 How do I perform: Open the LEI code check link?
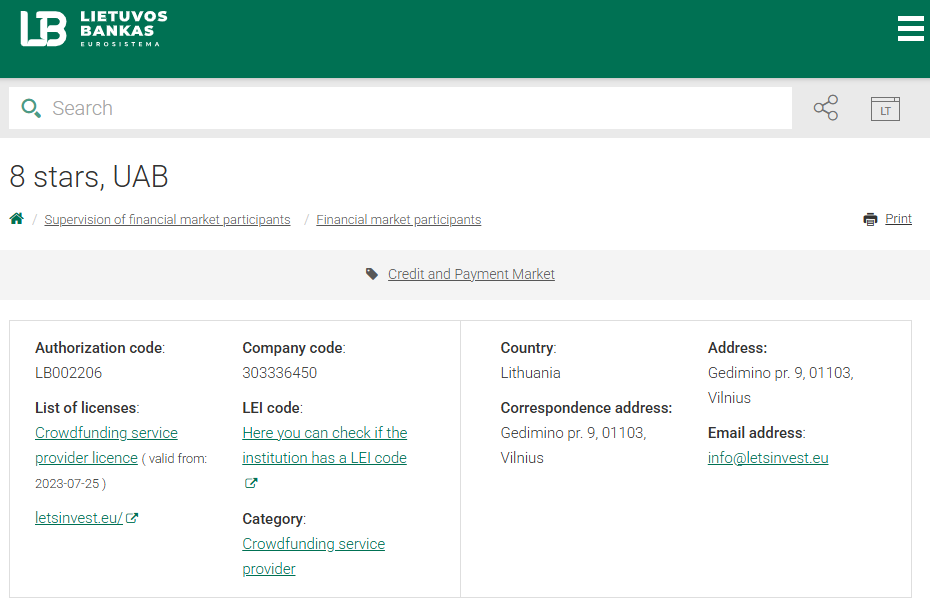(324, 445)
